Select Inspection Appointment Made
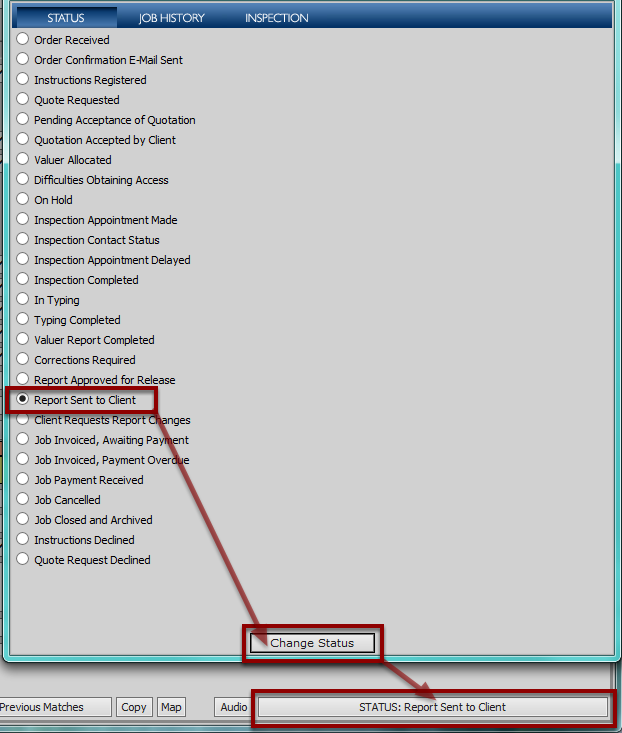The height and width of the screenshot is (733, 622). click(x=22, y=219)
